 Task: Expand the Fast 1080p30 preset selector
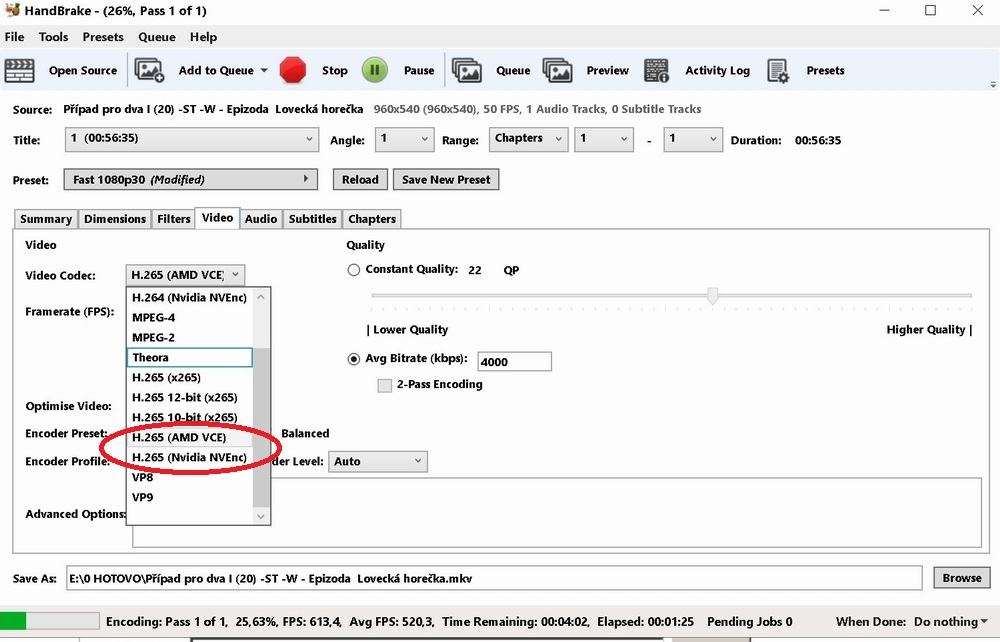[191, 180]
